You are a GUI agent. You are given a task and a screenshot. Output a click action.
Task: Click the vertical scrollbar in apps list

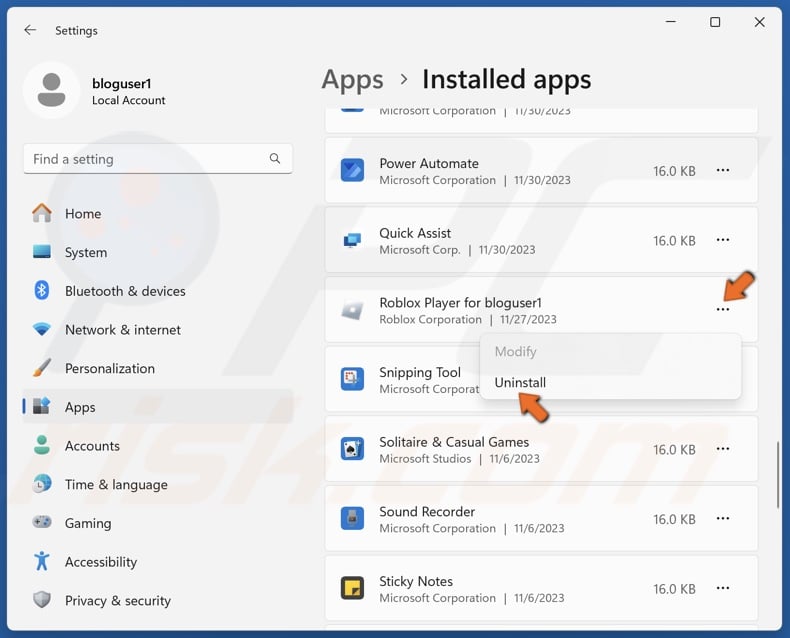(x=780, y=475)
